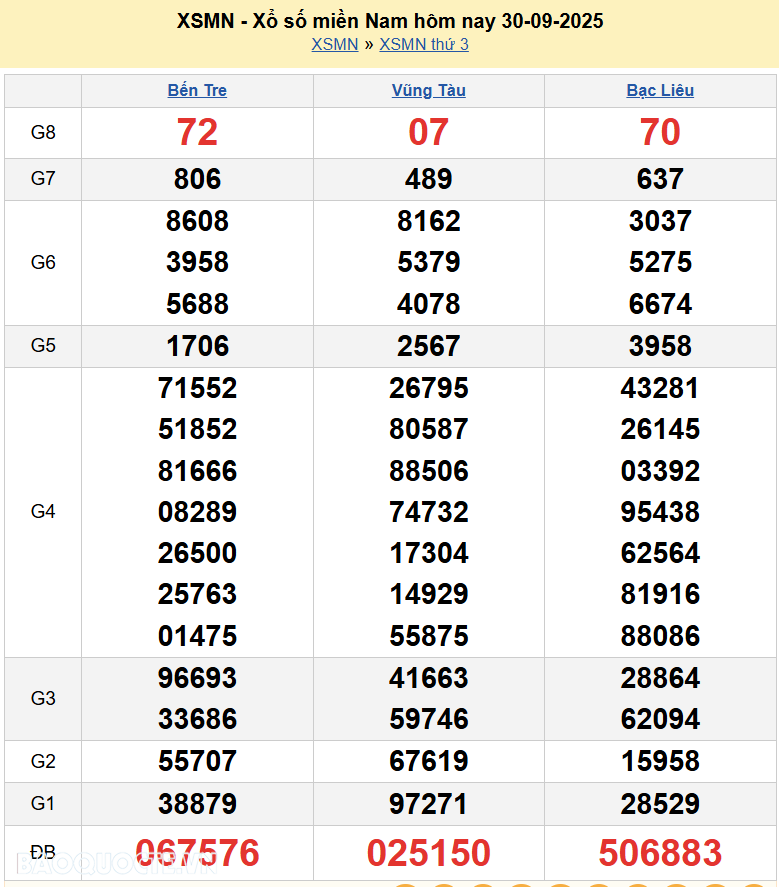This screenshot has width=779, height=887.
Task: Click the page title XSMN 30-09-2025
Action: (x=390, y=21)
